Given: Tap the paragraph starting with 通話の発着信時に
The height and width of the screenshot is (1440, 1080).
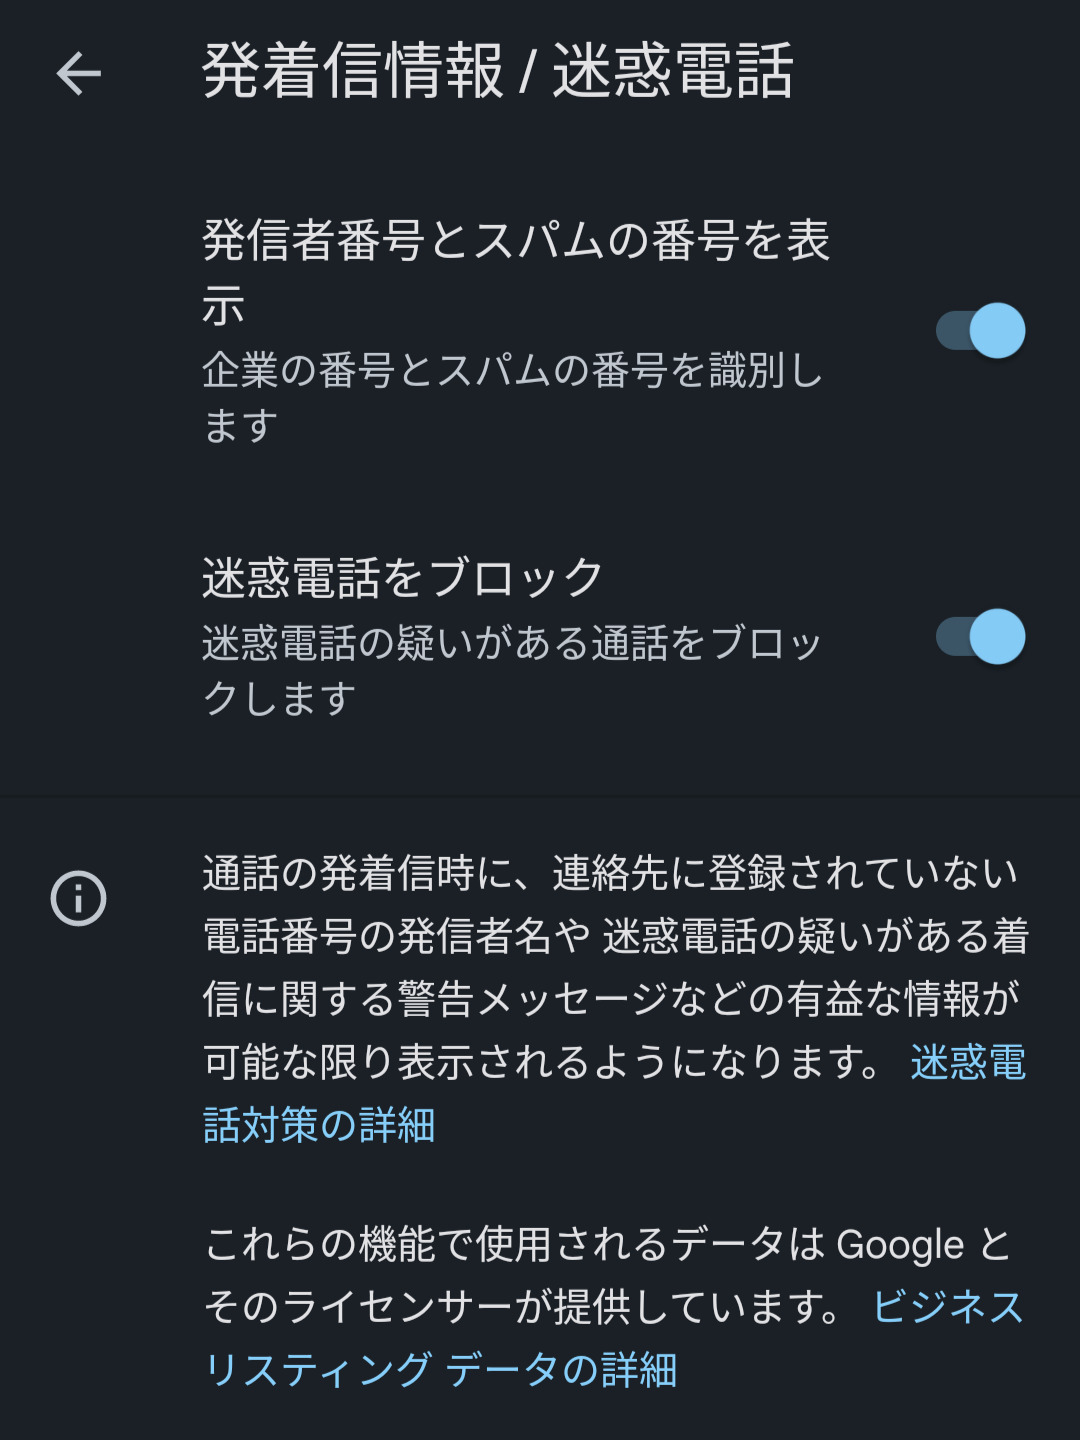Looking at the screenshot, I should tap(610, 936).
